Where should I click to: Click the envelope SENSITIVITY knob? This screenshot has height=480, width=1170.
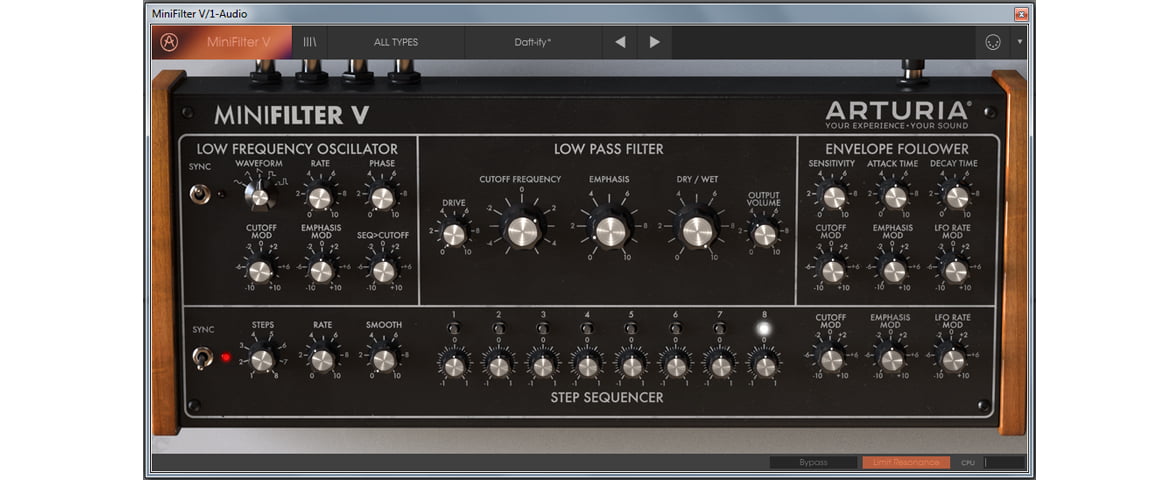click(x=833, y=197)
